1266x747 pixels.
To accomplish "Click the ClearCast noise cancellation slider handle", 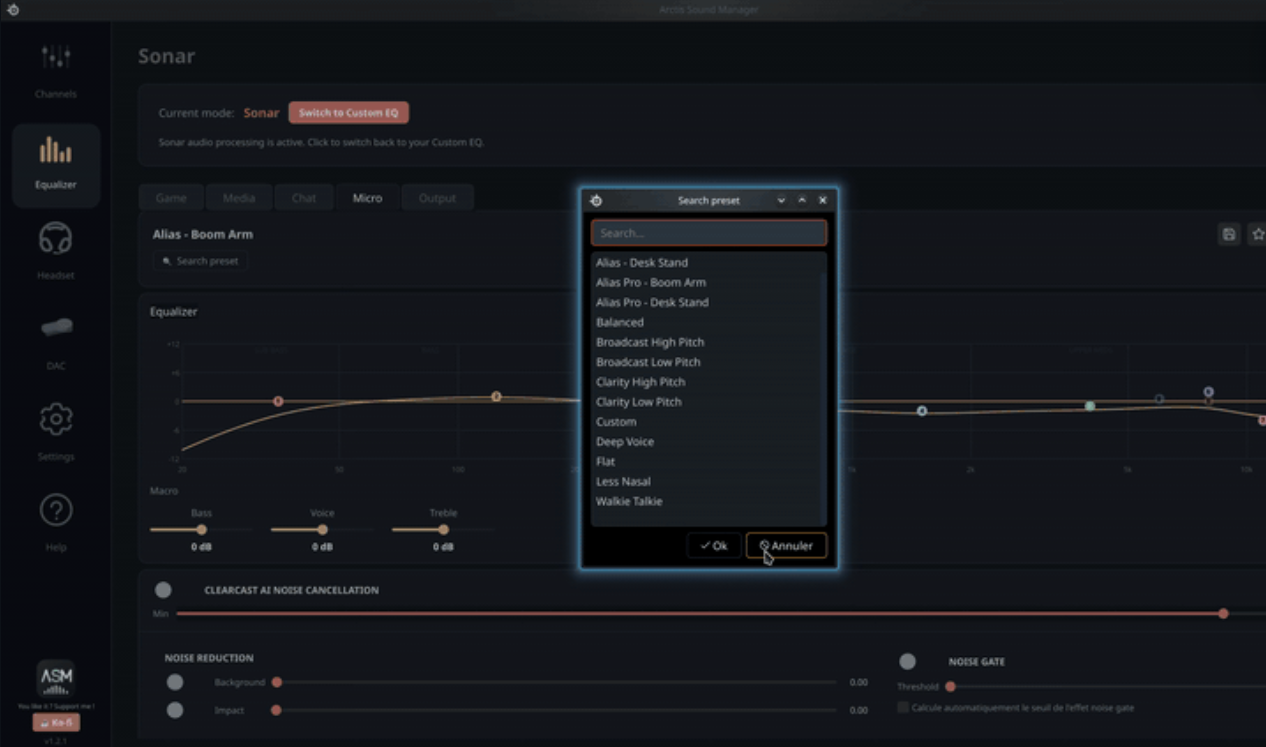I will click(1223, 613).
